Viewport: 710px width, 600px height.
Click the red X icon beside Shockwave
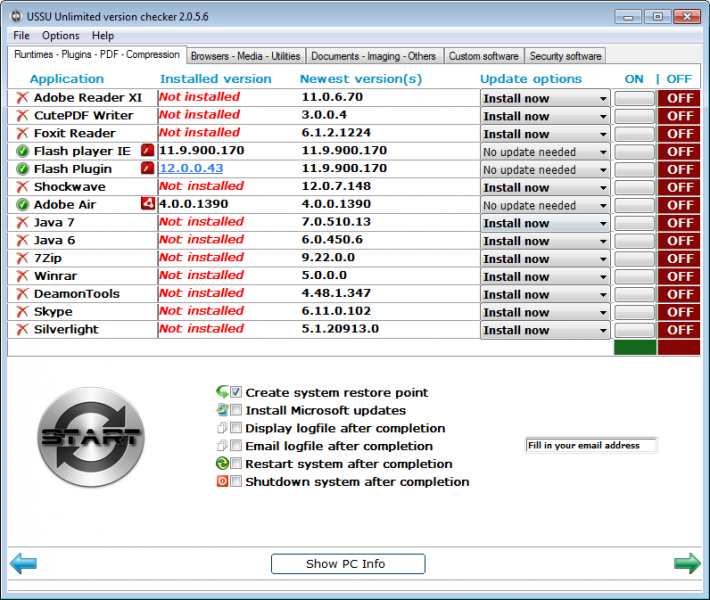tap(22, 187)
